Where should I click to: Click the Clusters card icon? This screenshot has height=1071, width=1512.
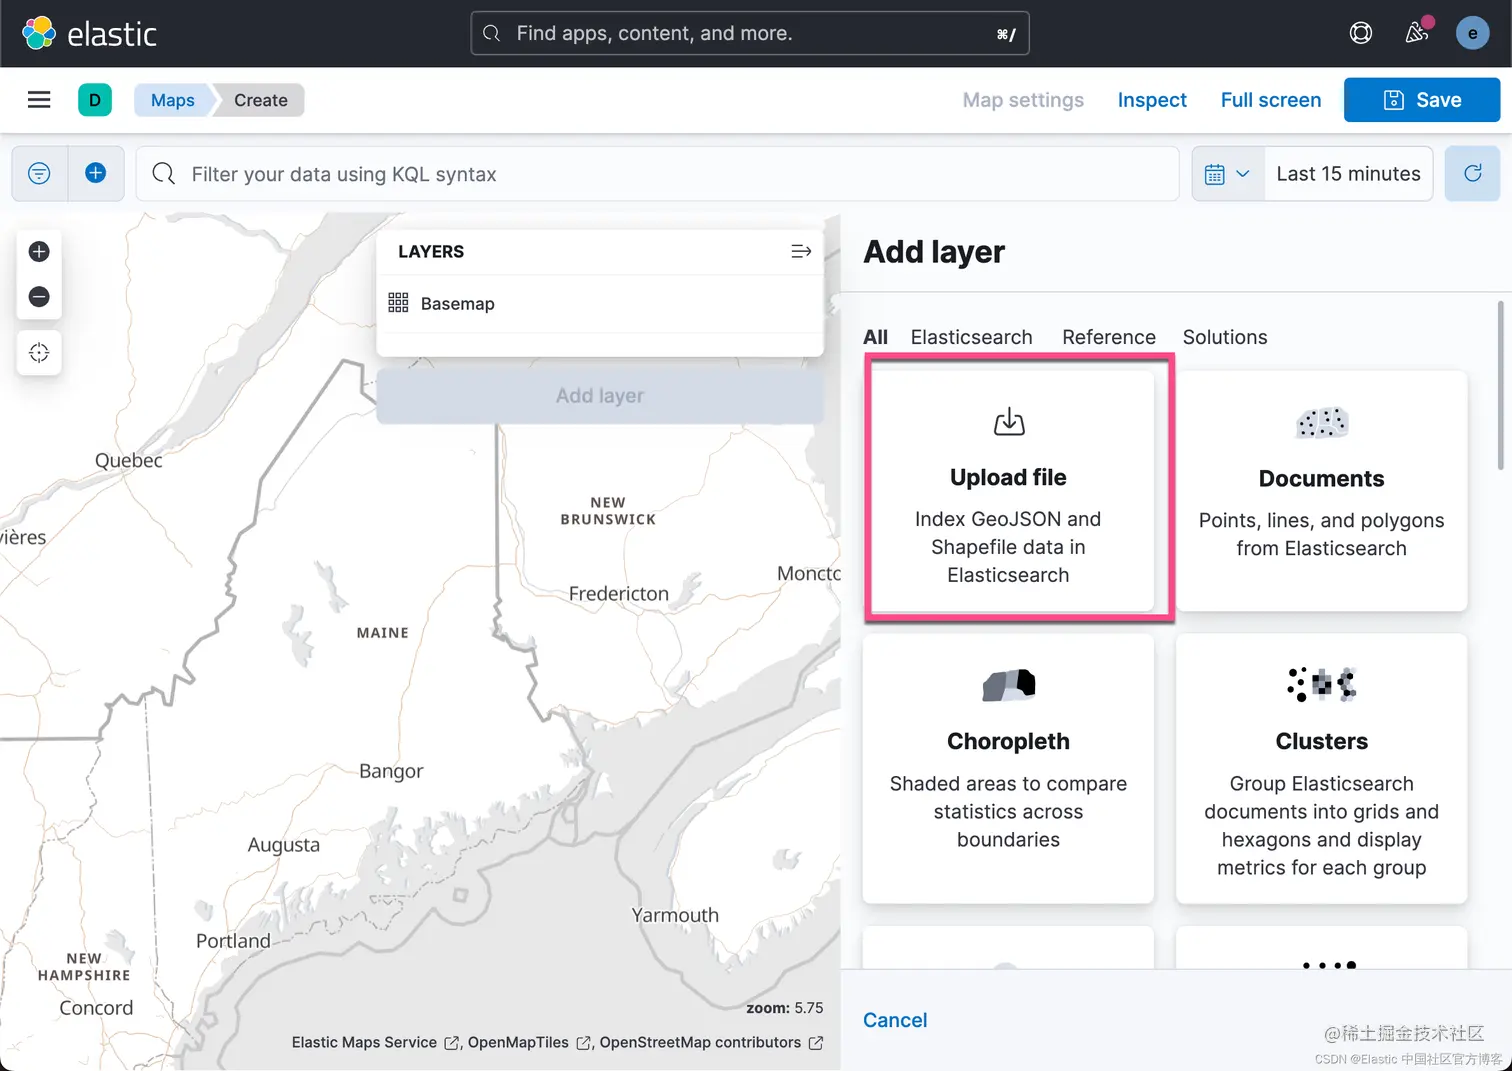[x=1322, y=685]
